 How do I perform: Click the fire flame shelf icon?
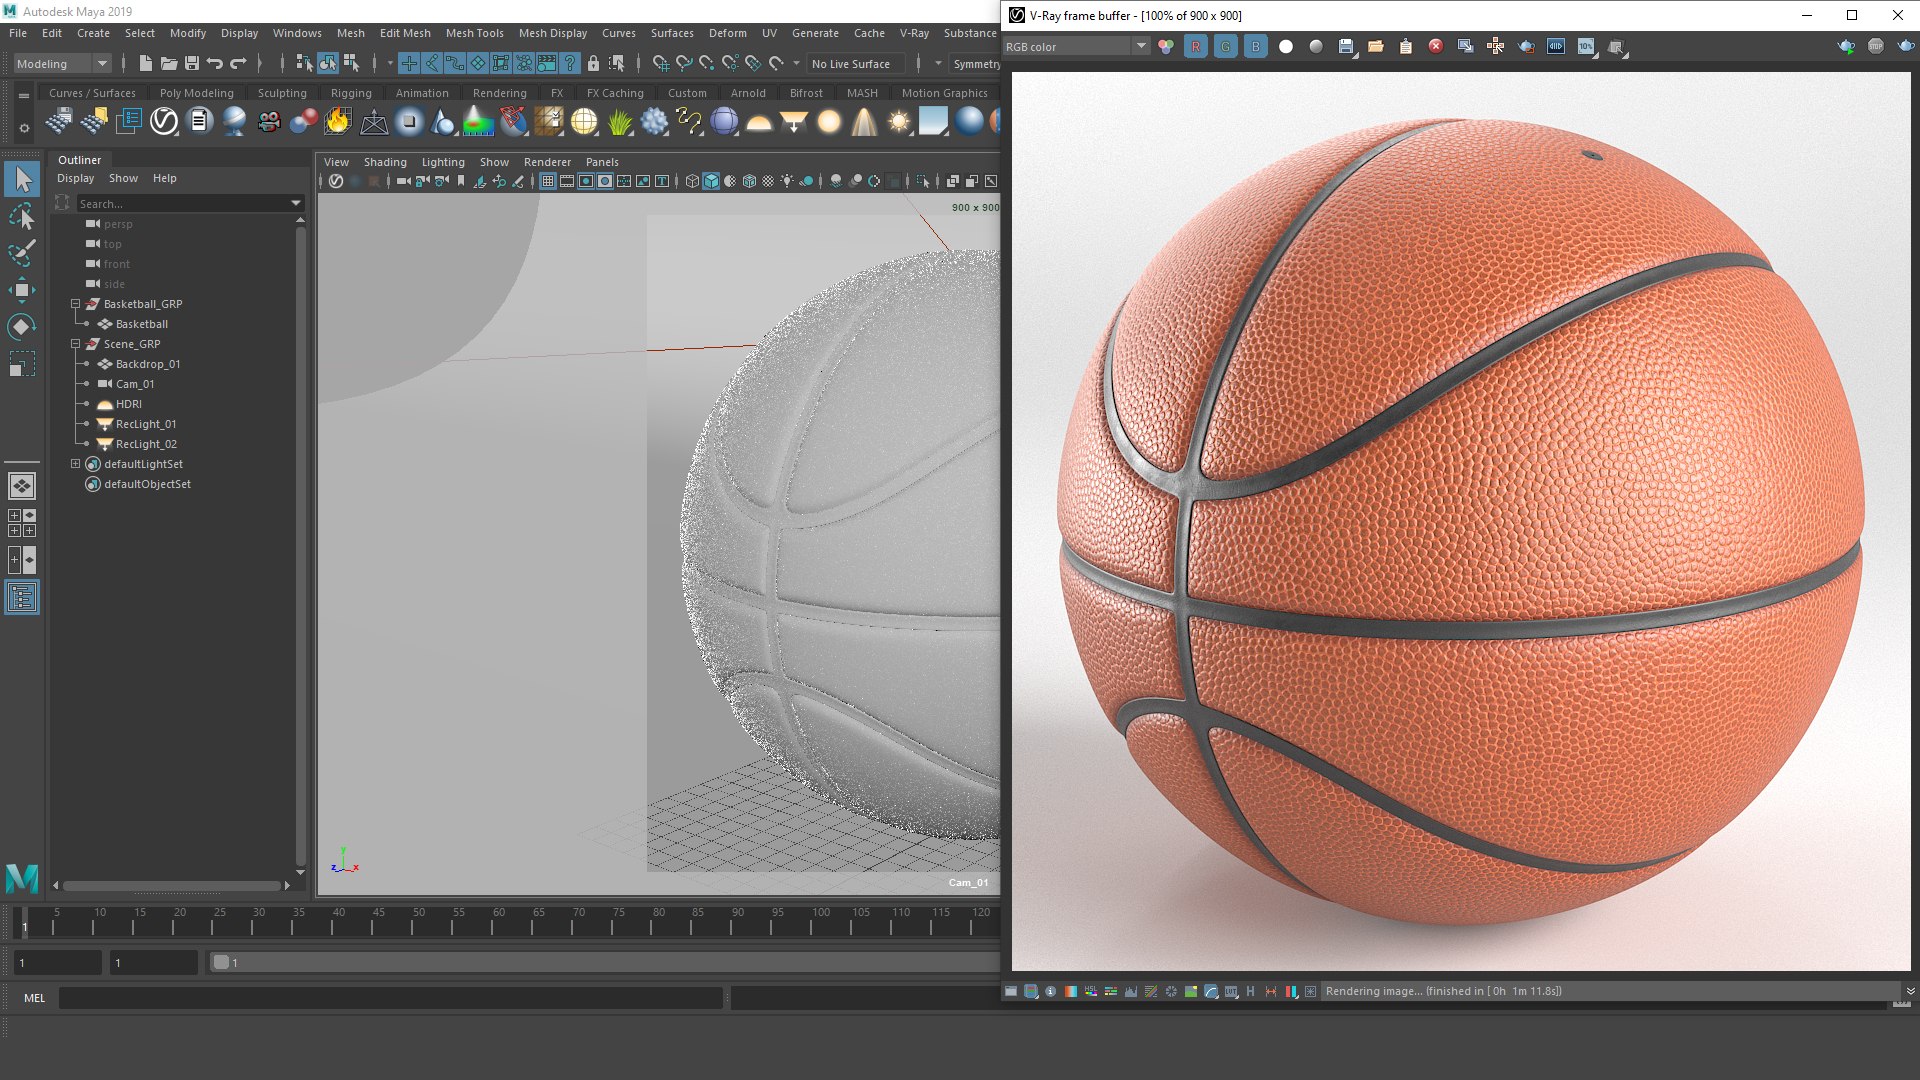338,122
